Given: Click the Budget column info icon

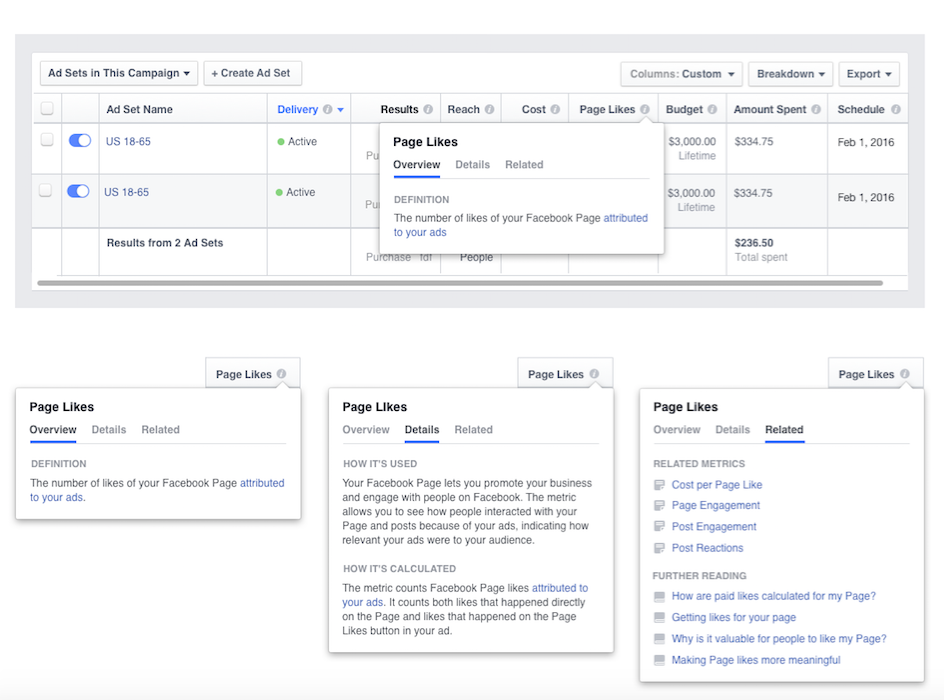Looking at the screenshot, I should (712, 110).
